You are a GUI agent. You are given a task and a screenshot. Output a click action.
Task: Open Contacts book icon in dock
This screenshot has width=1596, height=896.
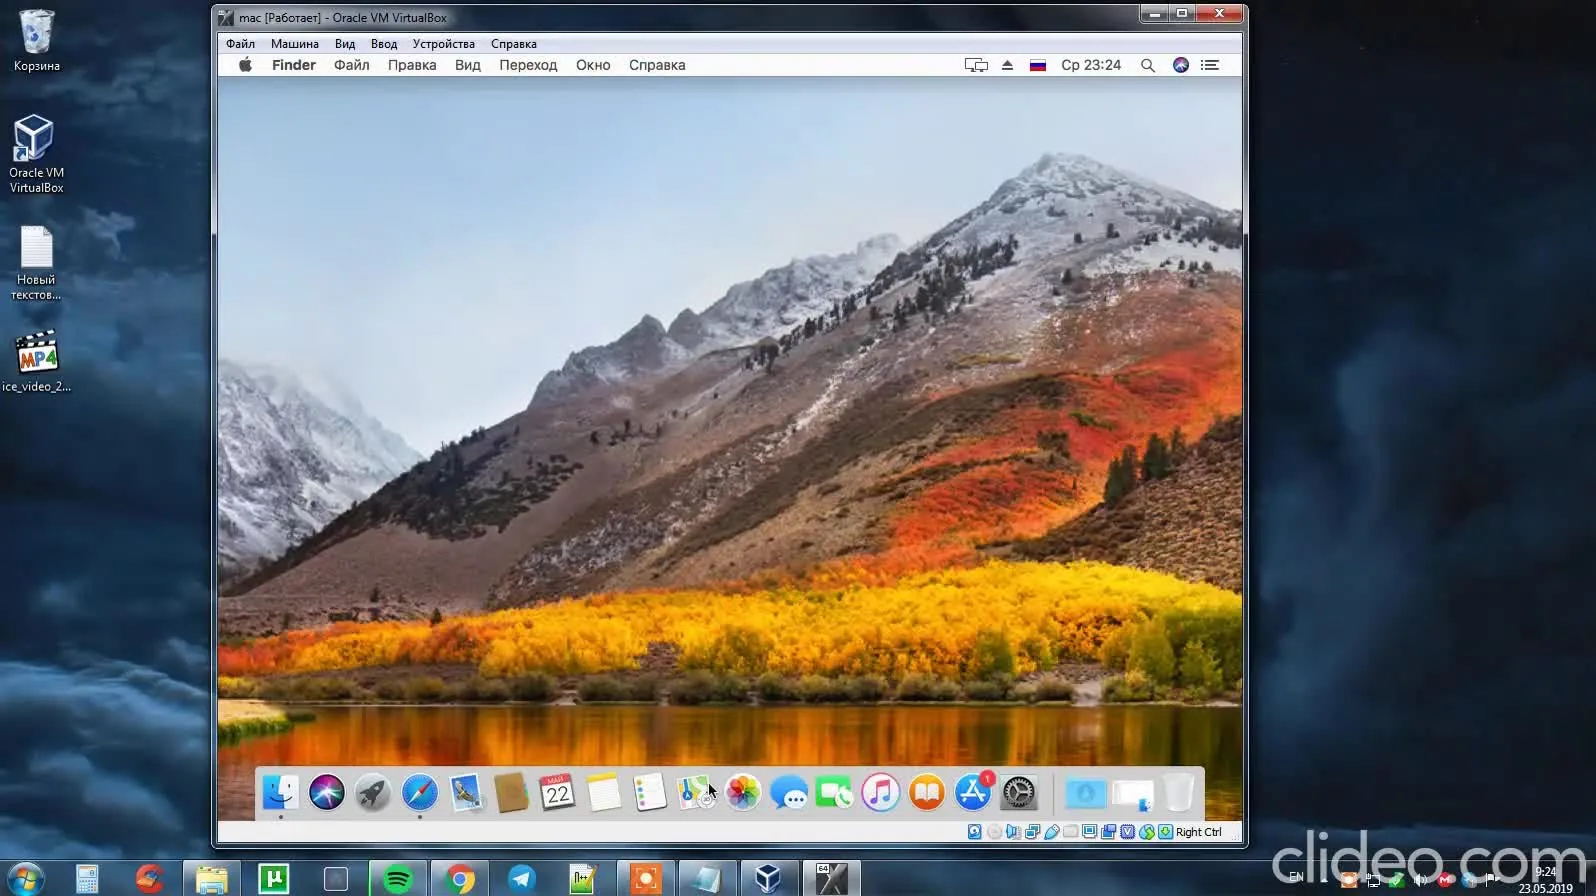pyautogui.click(x=511, y=793)
